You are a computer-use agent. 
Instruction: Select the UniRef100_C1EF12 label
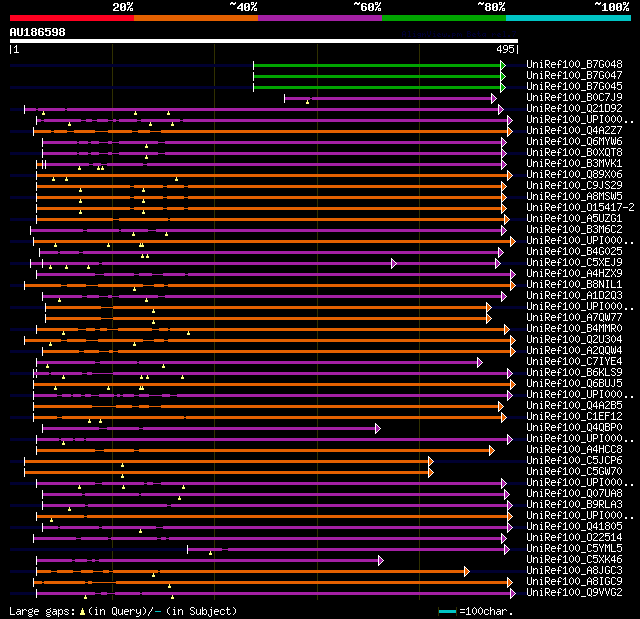click(574, 417)
